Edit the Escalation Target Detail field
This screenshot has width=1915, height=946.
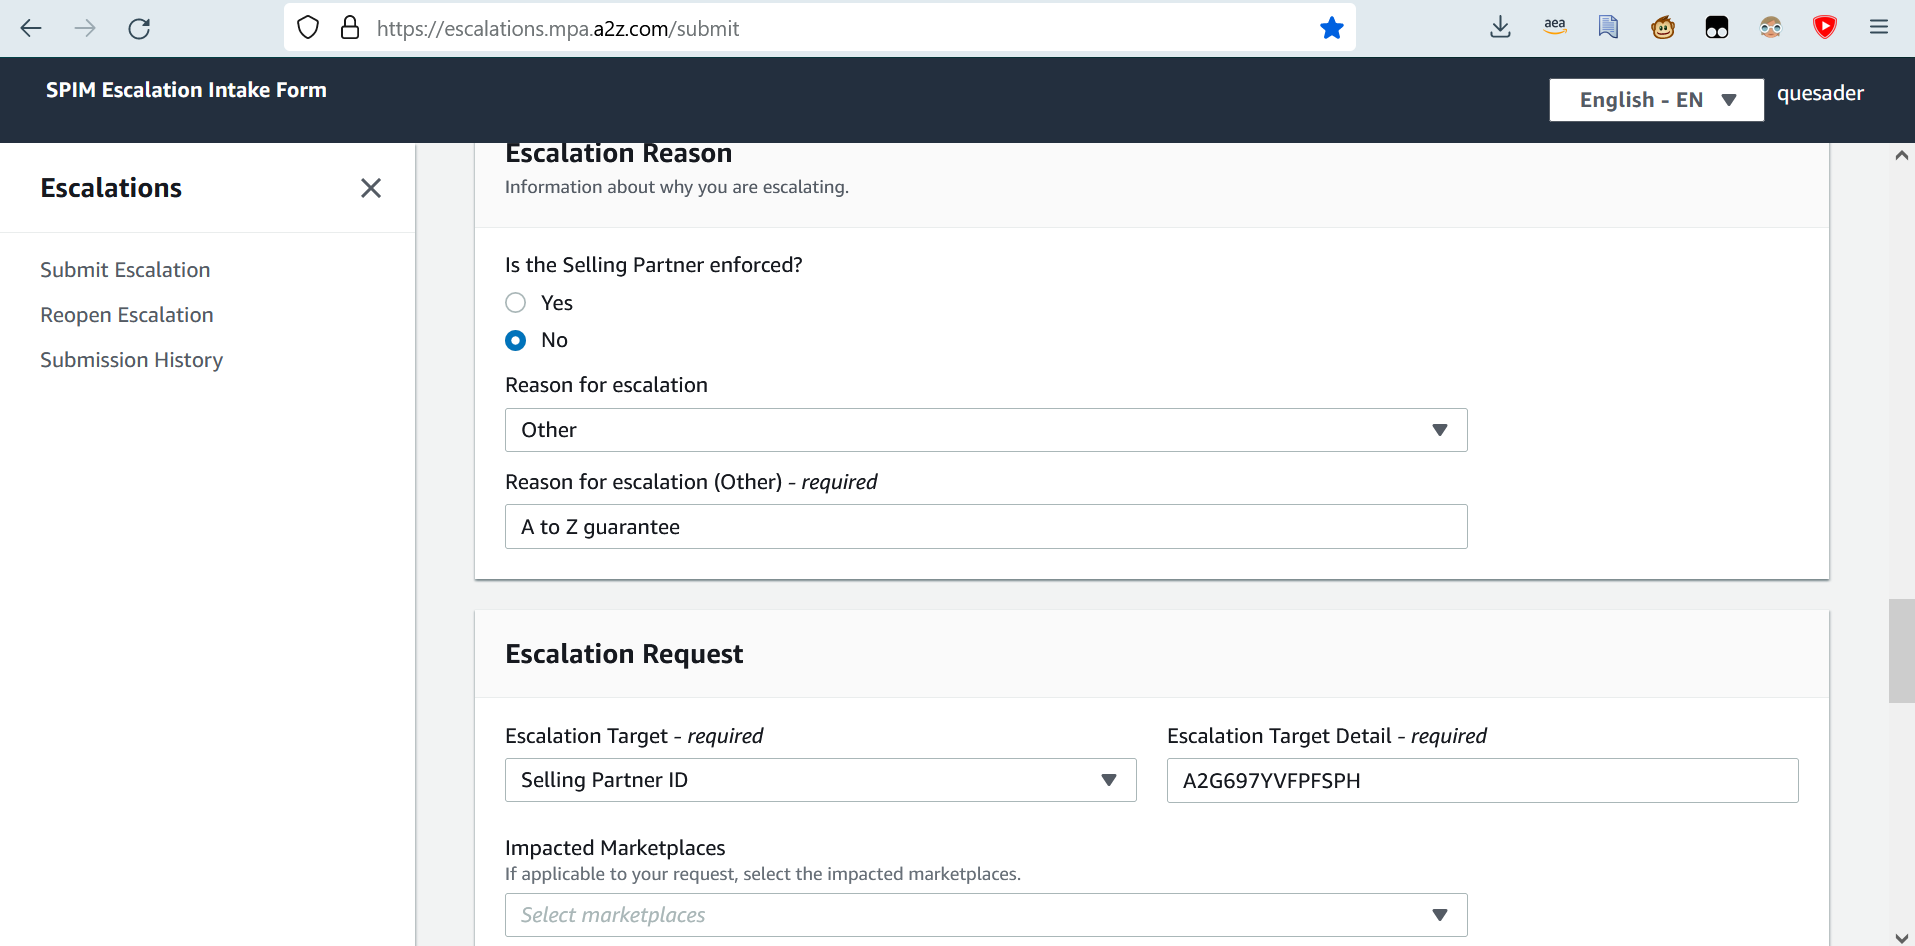coord(1482,781)
